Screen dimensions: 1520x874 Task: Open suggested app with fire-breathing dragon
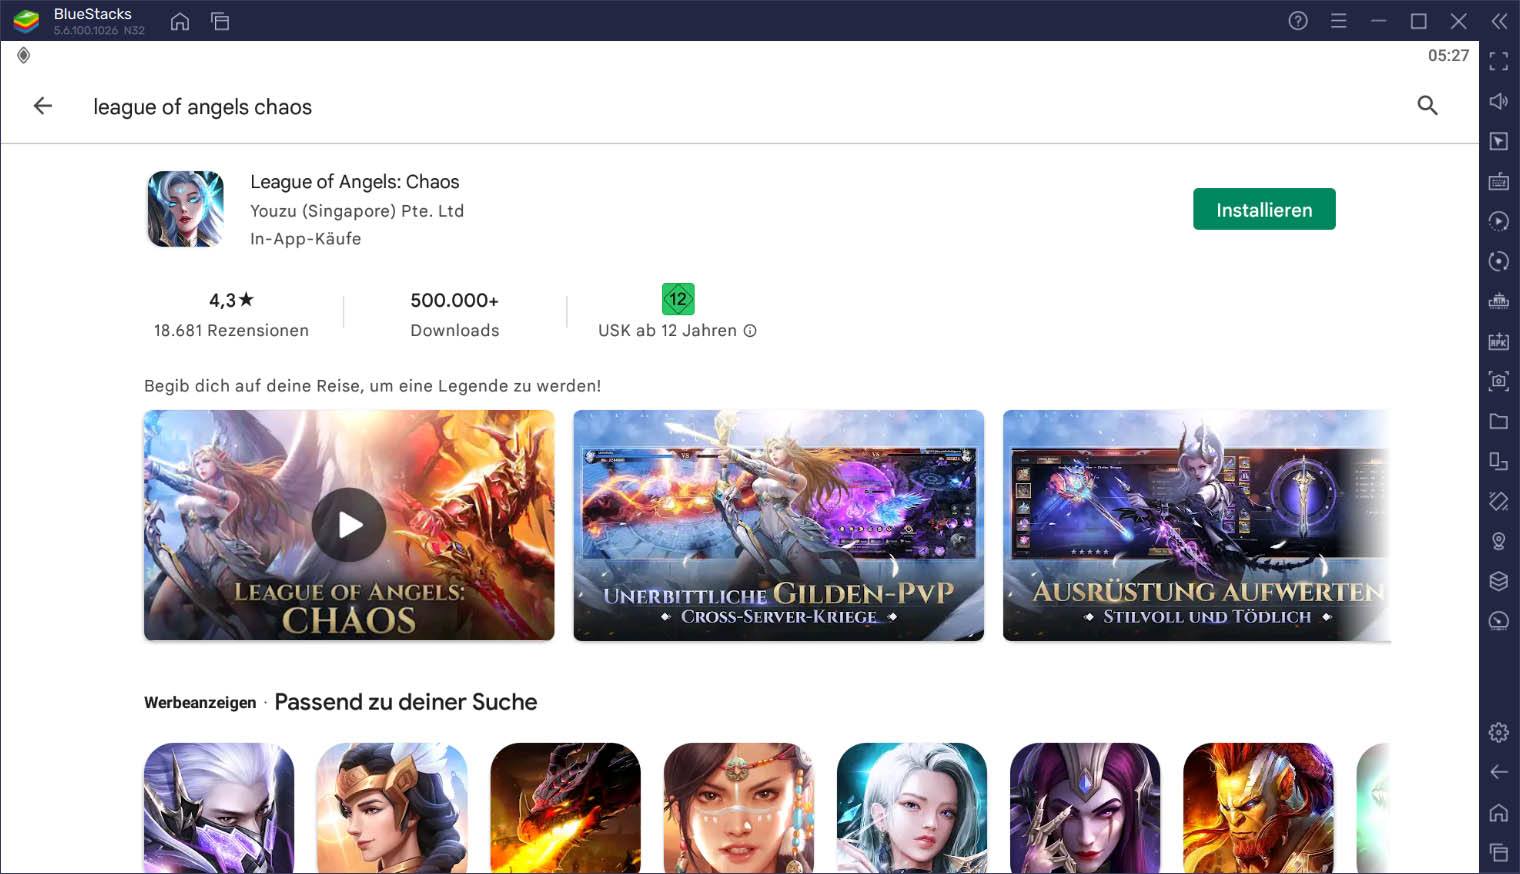[565, 808]
